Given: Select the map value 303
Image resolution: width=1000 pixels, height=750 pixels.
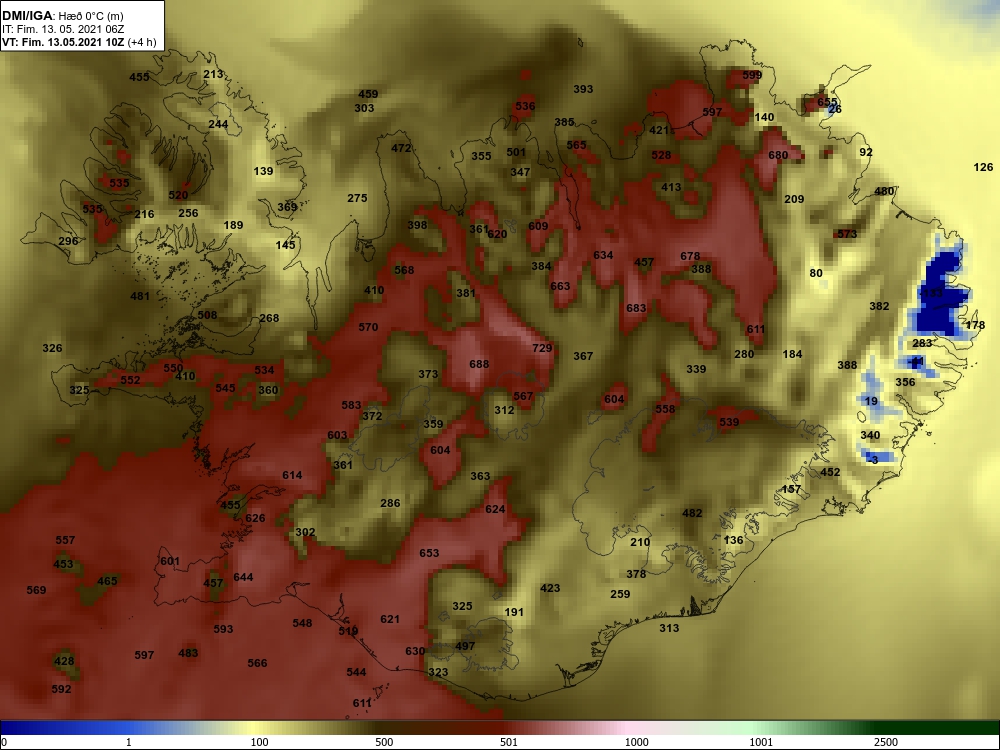Looking at the screenshot, I should pos(364,108).
